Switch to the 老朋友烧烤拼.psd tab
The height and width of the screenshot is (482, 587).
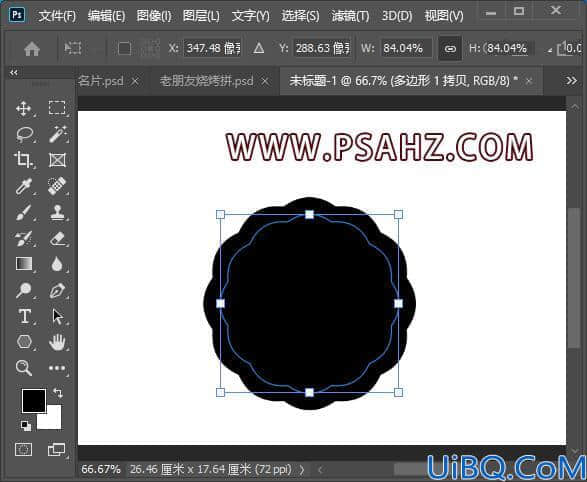207,81
